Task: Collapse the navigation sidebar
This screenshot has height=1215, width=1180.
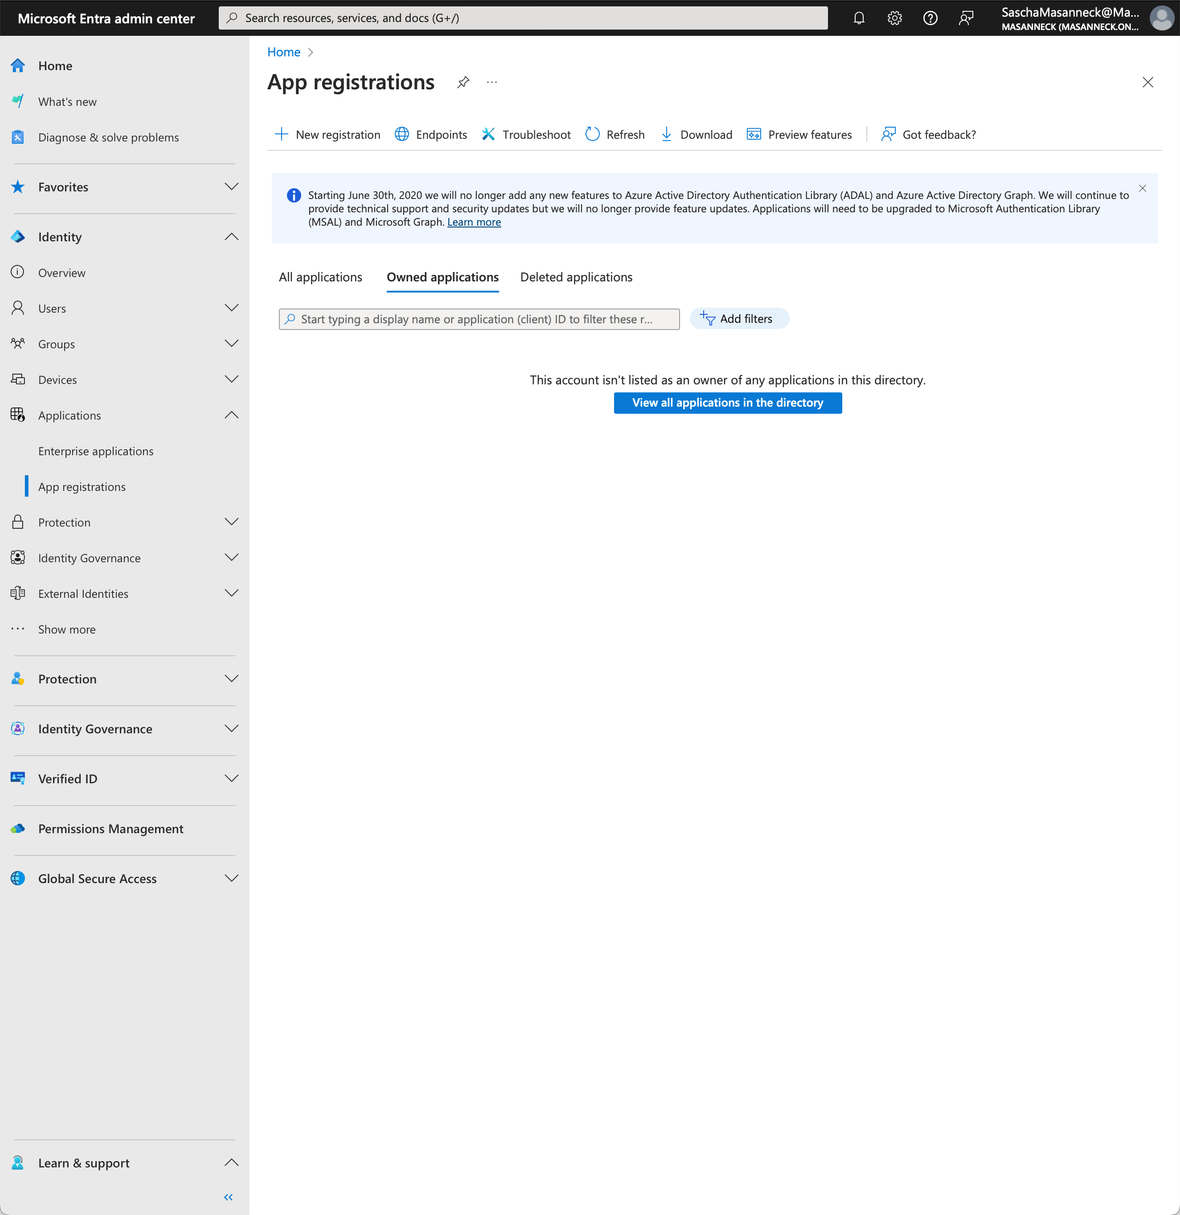Action: pyautogui.click(x=227, y=1196)
